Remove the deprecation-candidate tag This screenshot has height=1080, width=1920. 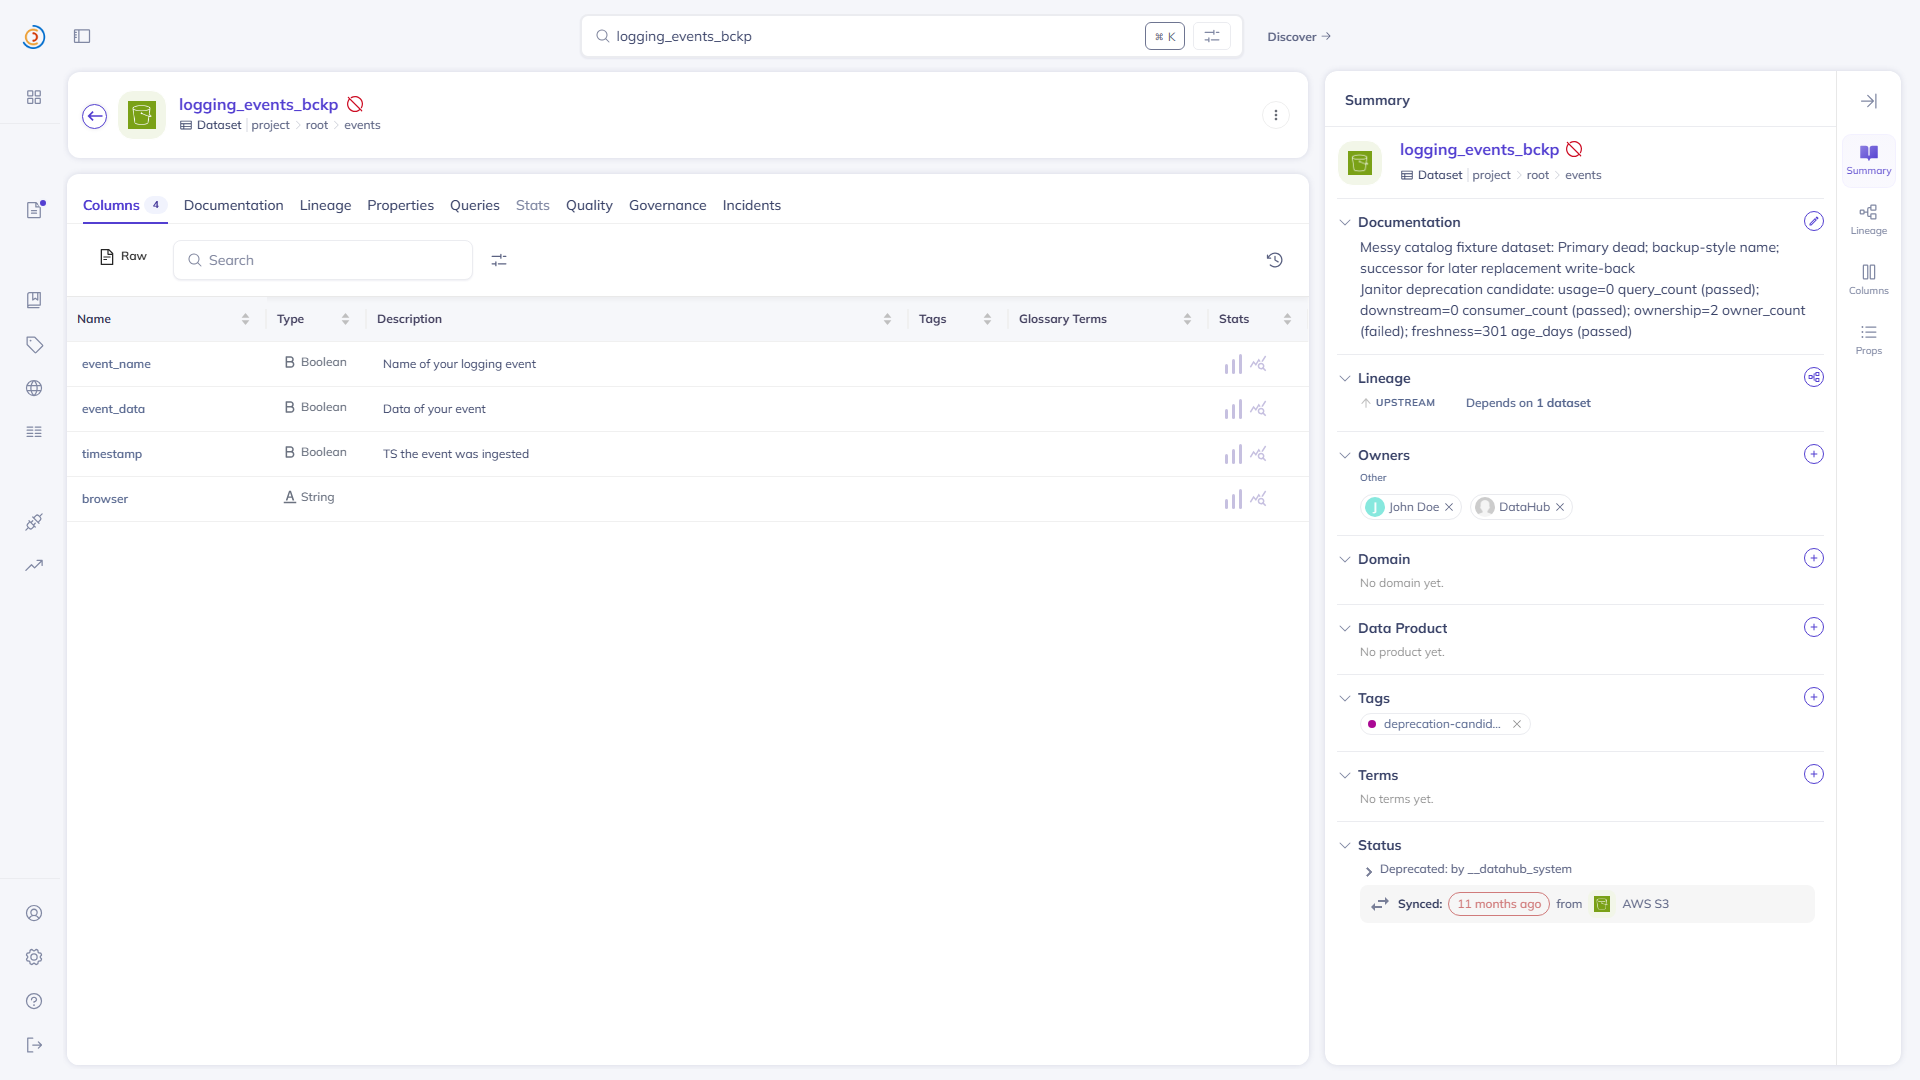tap(1517, 724)
